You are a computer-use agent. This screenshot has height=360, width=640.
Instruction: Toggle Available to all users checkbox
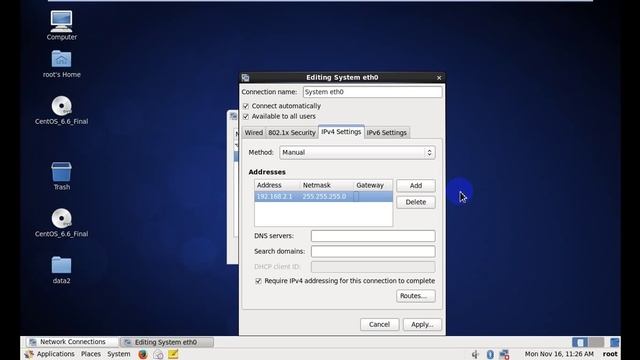click(246, 117)
